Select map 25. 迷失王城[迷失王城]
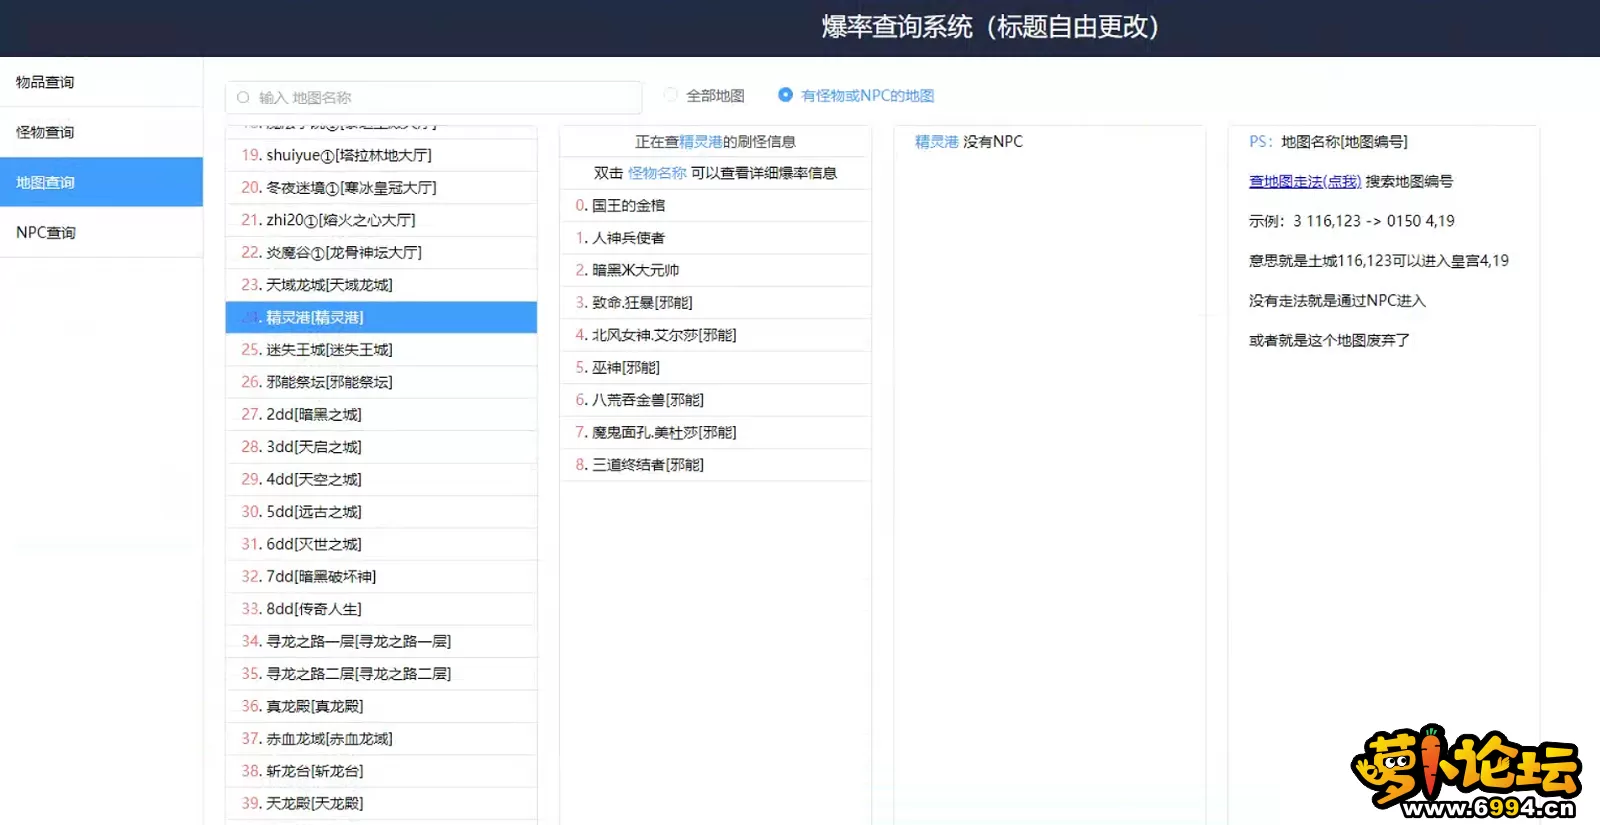 (381, 350)
